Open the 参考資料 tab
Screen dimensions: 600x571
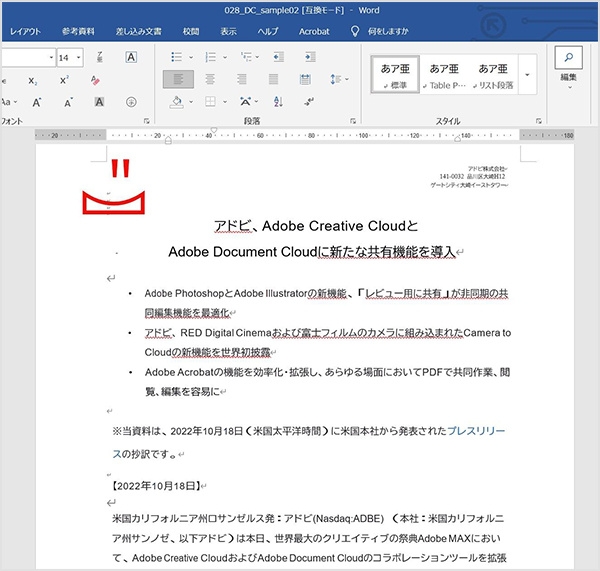pos(78,31)
